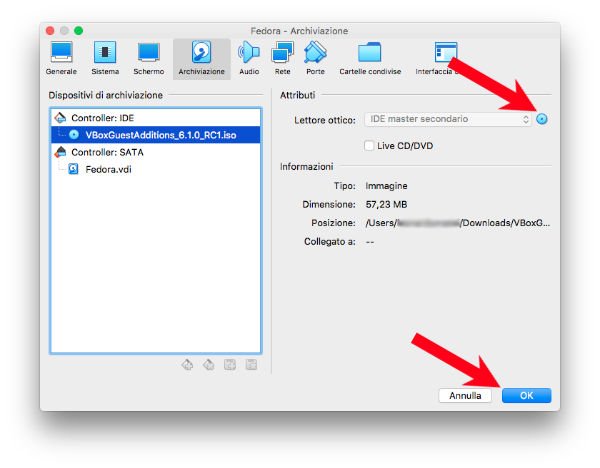Click the blue disc icon to choose optical image
The height and width of the screenshot is (468, 600).
point(541,119)
